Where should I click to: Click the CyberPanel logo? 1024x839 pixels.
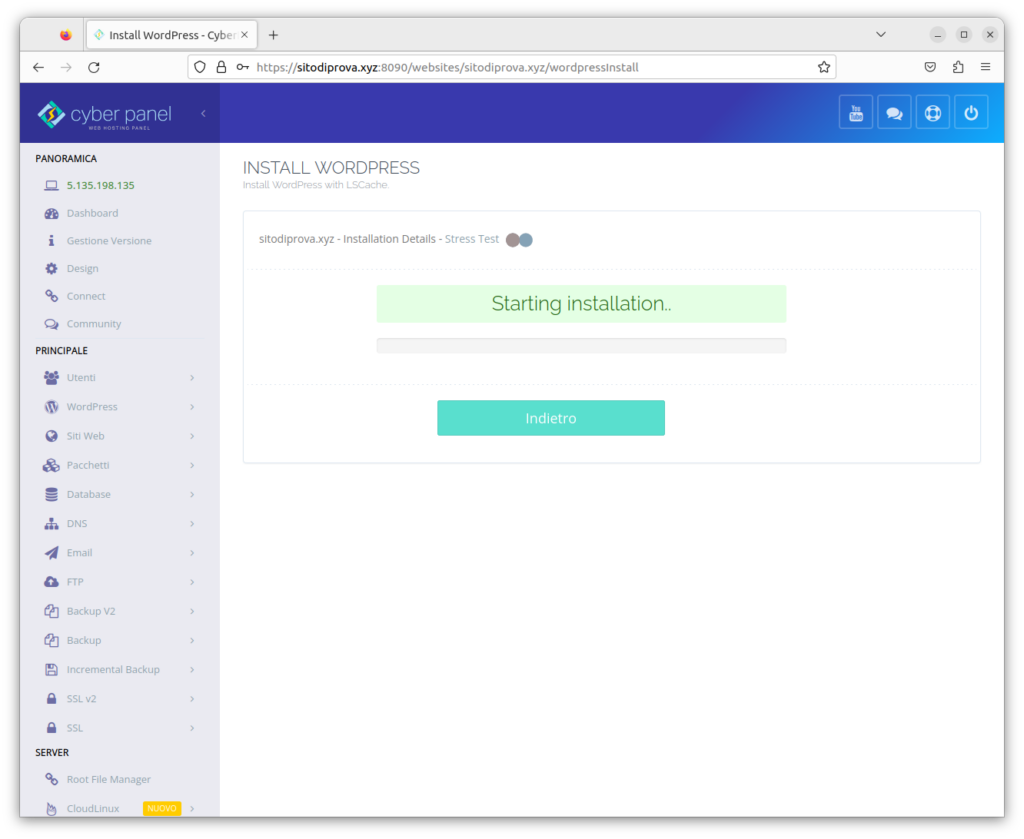(x=104, y=115)
